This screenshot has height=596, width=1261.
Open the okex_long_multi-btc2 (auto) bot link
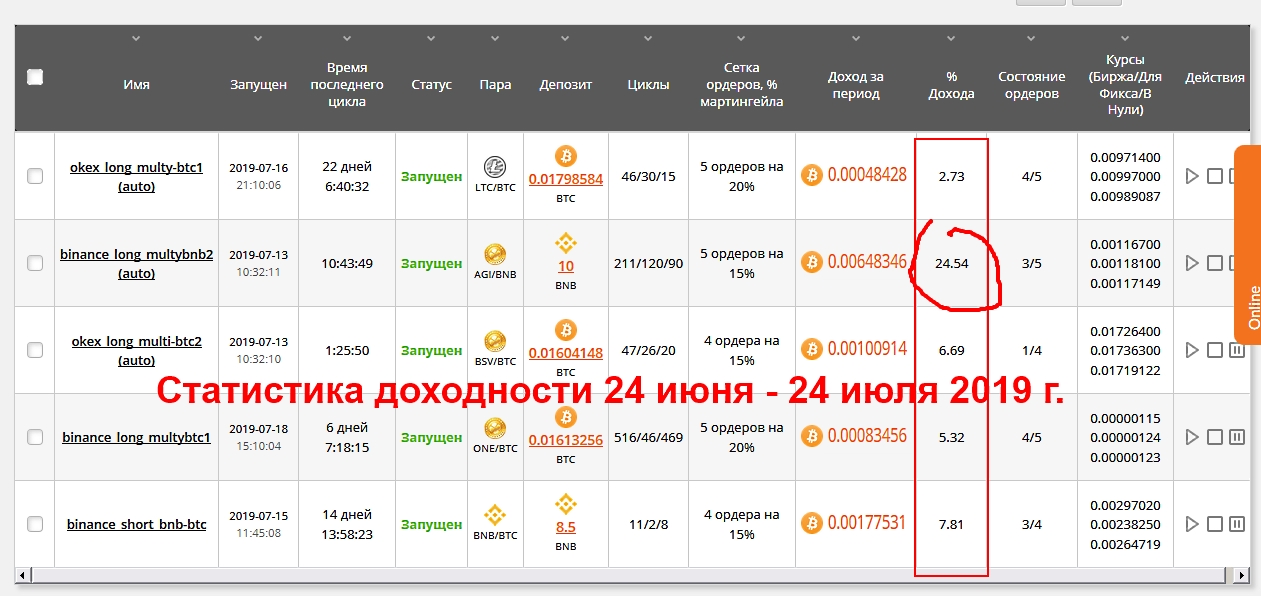136,351
